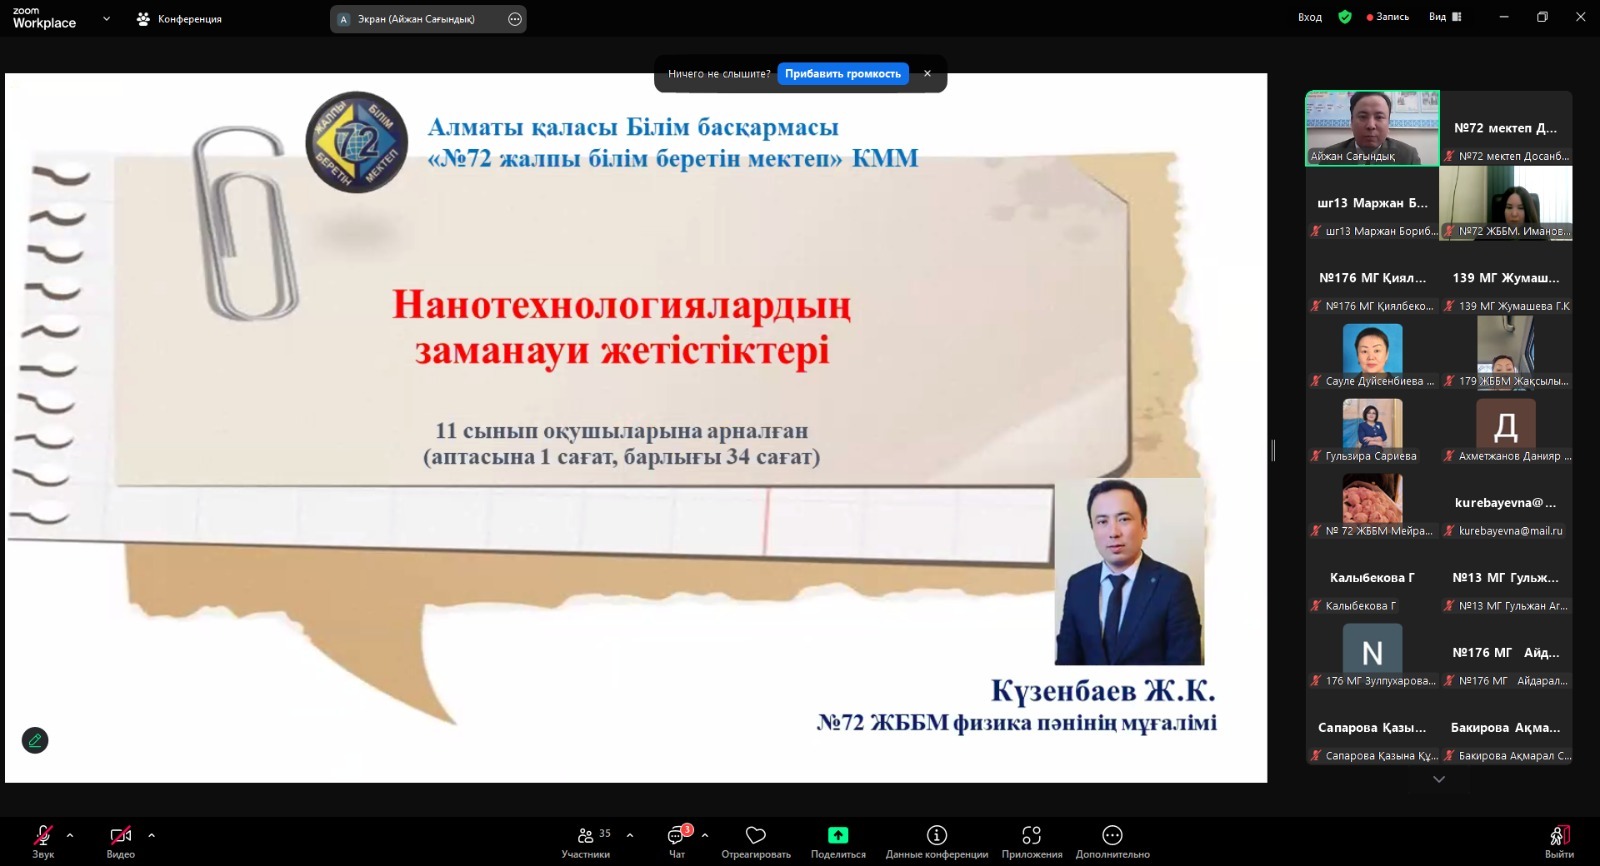This screenshot has height=866, width=1600.
Task: Click the Вход sign-in link
Action: point(1309,17)
